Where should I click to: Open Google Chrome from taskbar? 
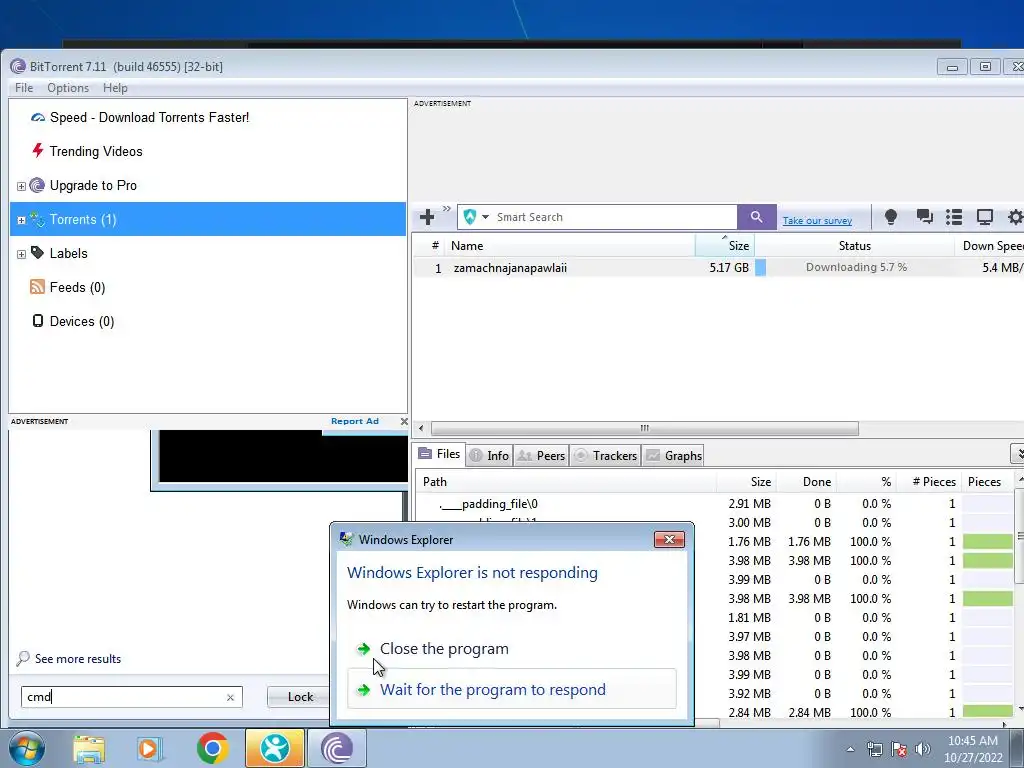click(212, 748)
